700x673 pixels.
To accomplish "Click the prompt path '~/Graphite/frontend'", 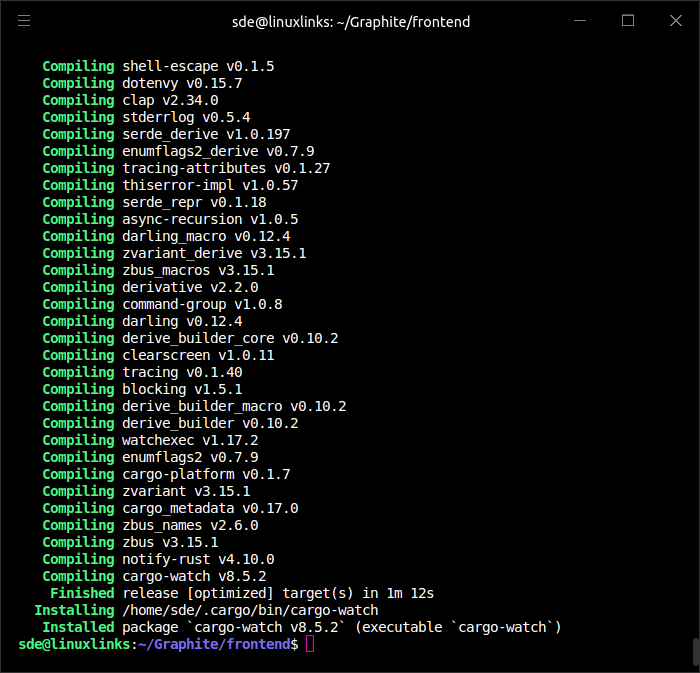I will (x=214, y=644).
